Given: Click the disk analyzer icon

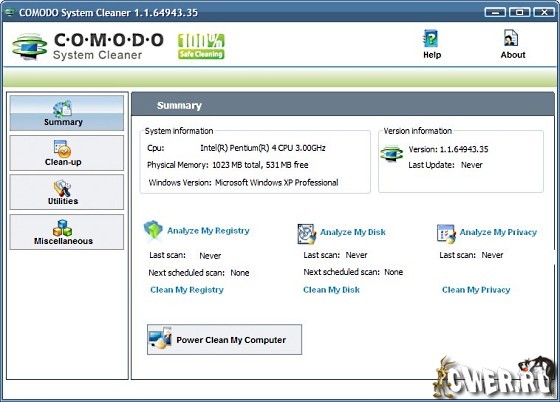Looking at the screenshot, I should pos(307,234).
